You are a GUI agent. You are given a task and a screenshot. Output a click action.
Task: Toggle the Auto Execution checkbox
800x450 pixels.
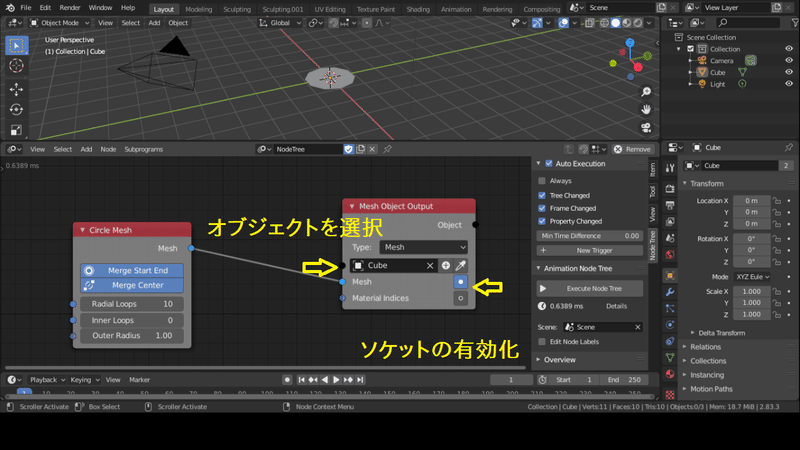point(549,164)
